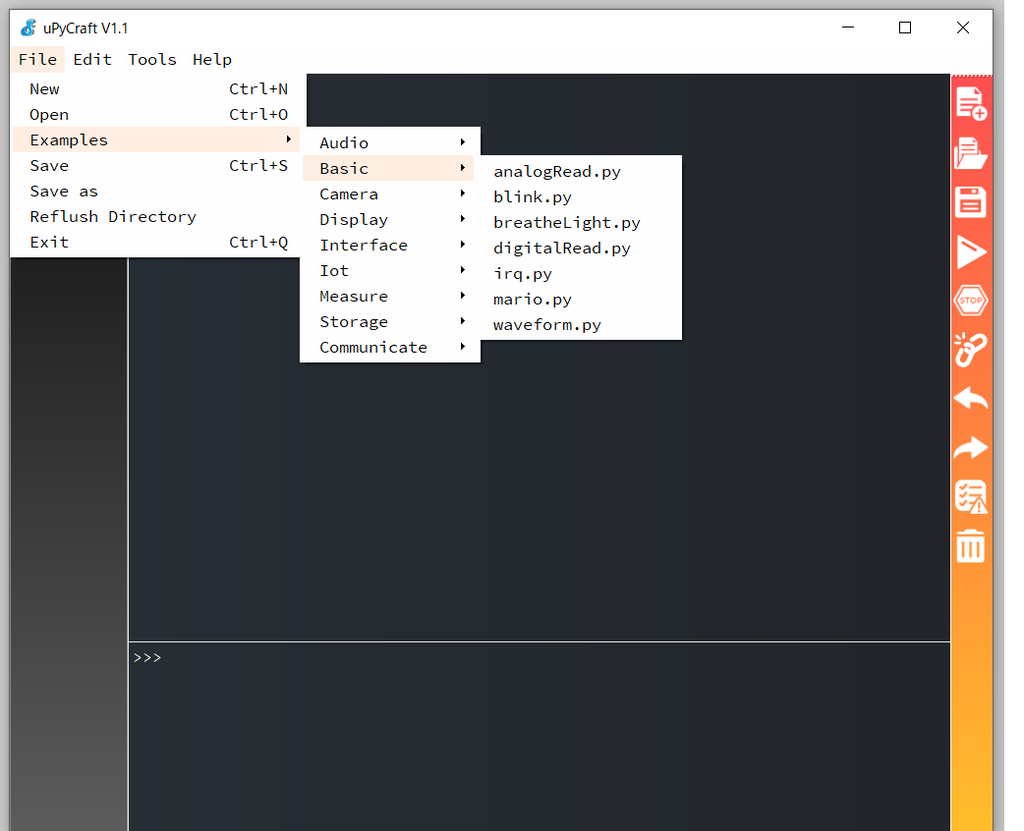Viewport: 1024px width, 831px height.
Task: Click the Redo arrow toolbar icon
Action: [971, 448]
